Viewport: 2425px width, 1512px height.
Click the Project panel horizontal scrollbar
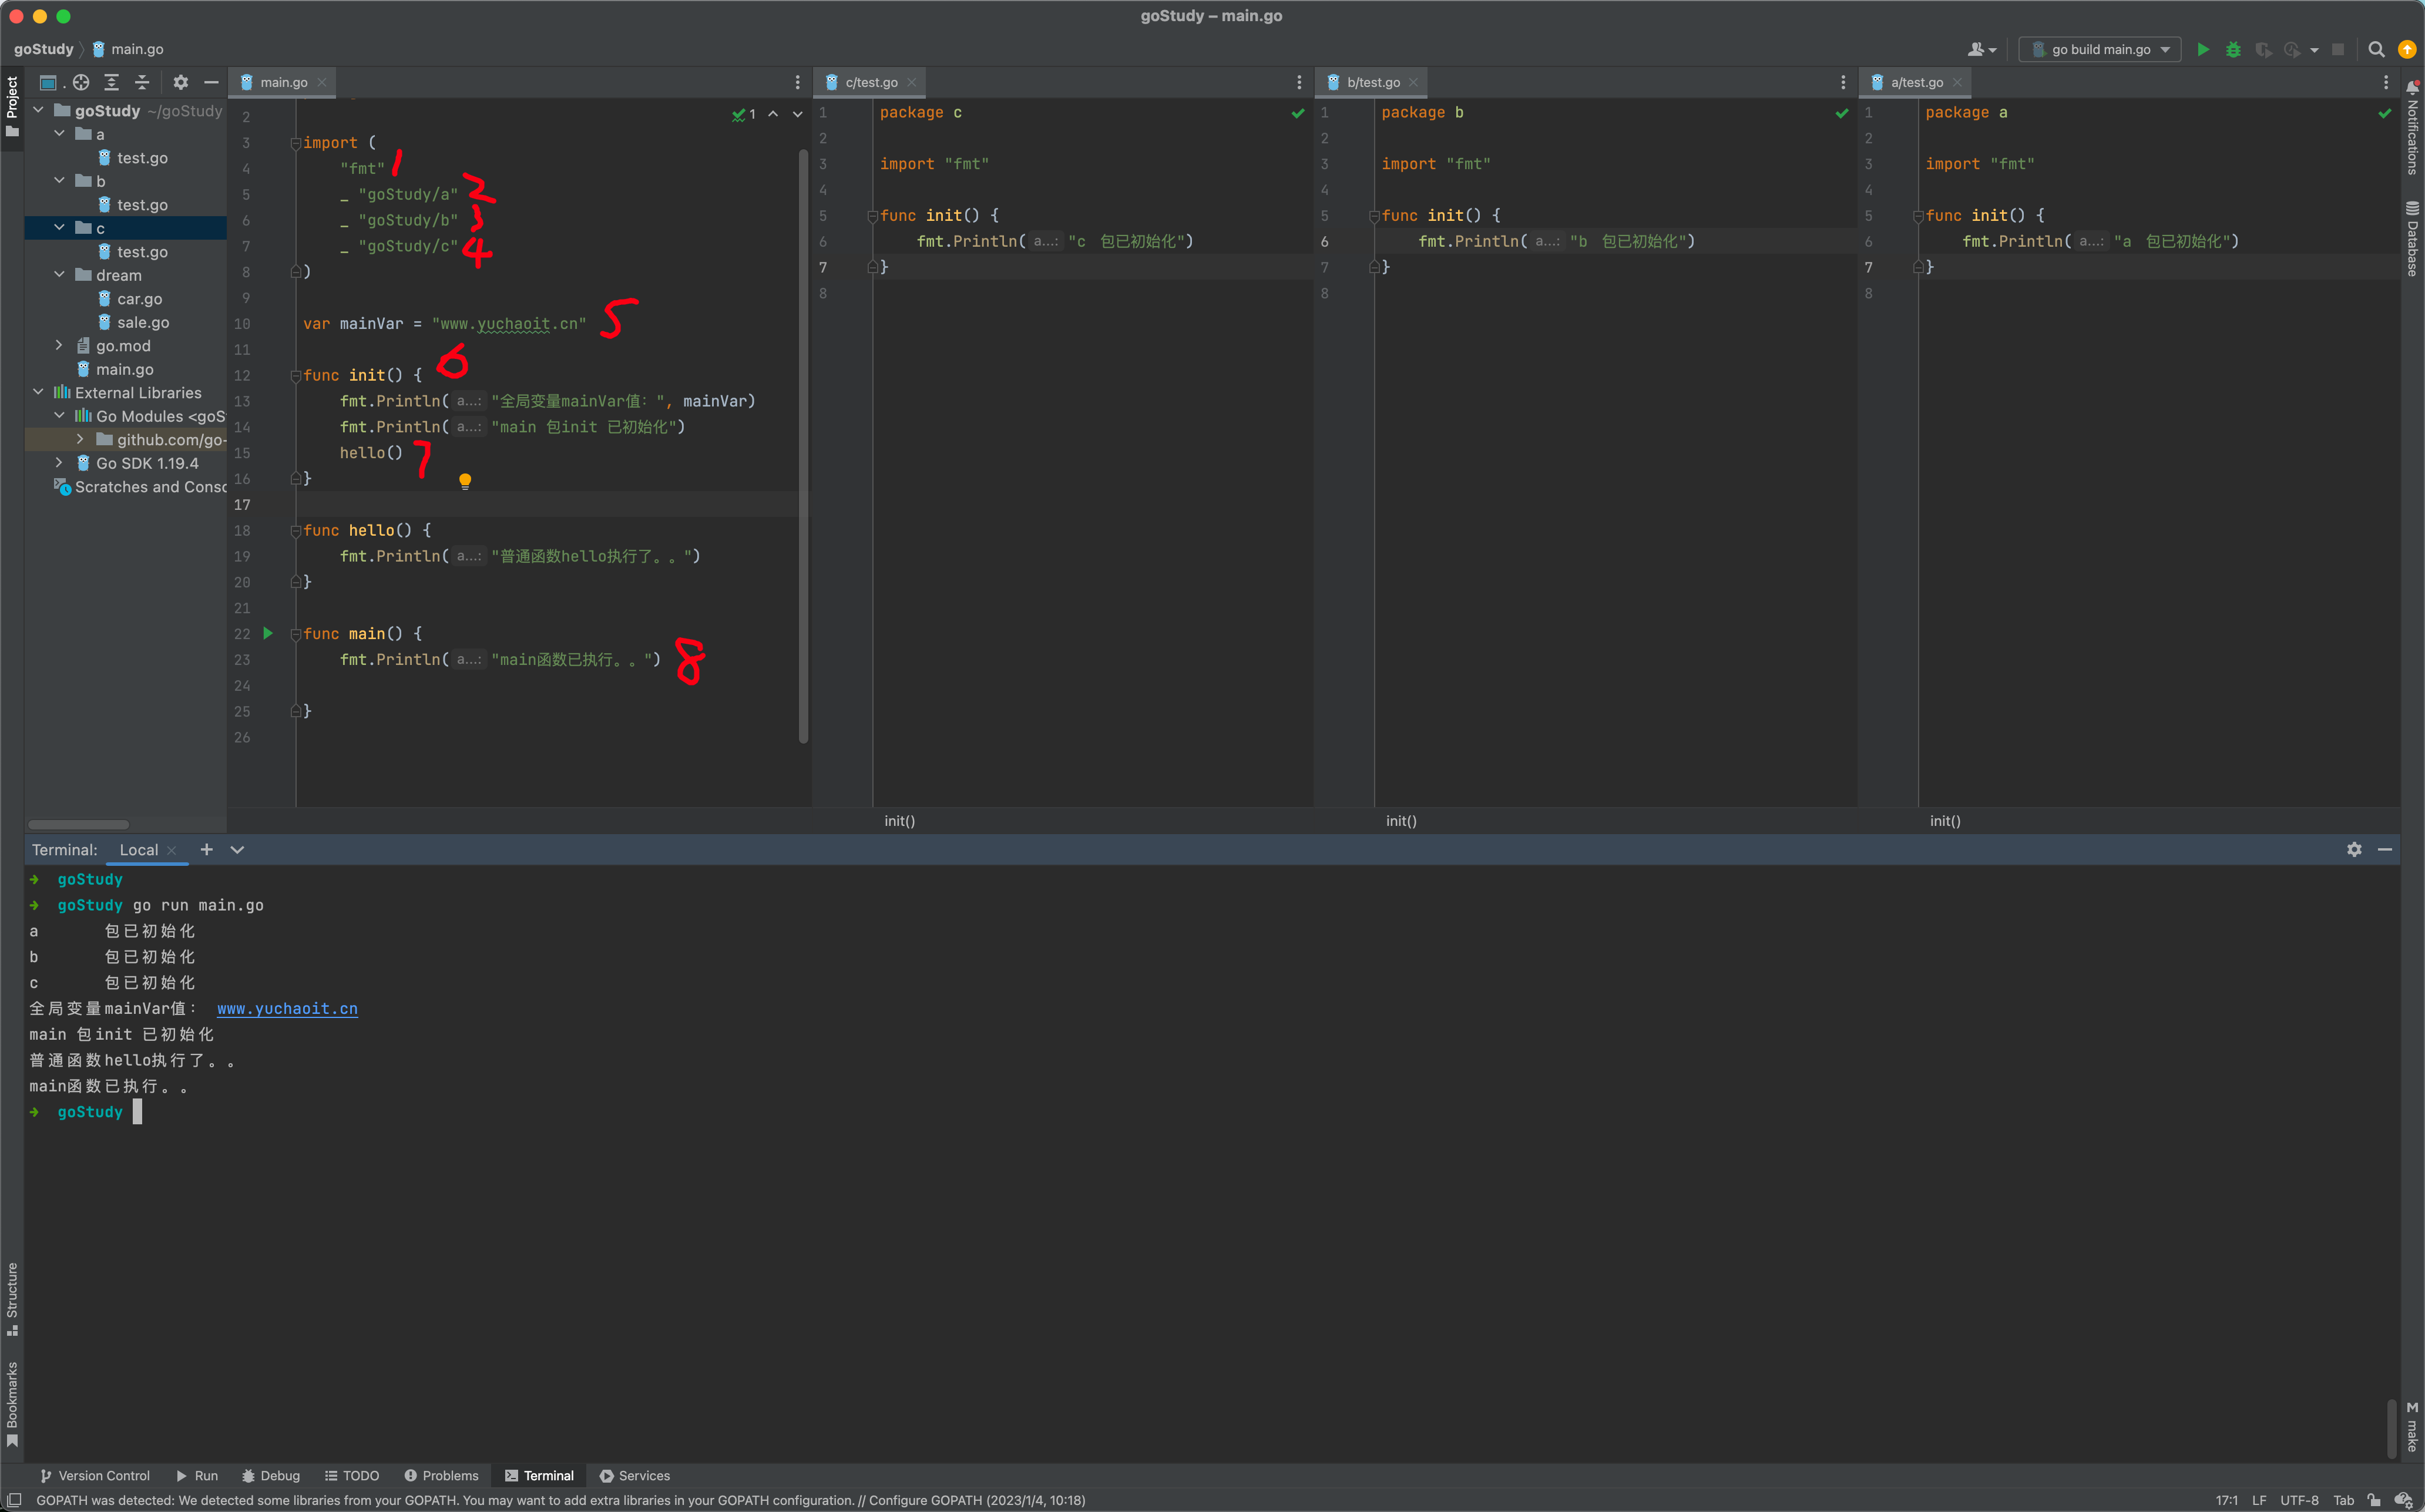pyautogui.click(x=79, y=825)
